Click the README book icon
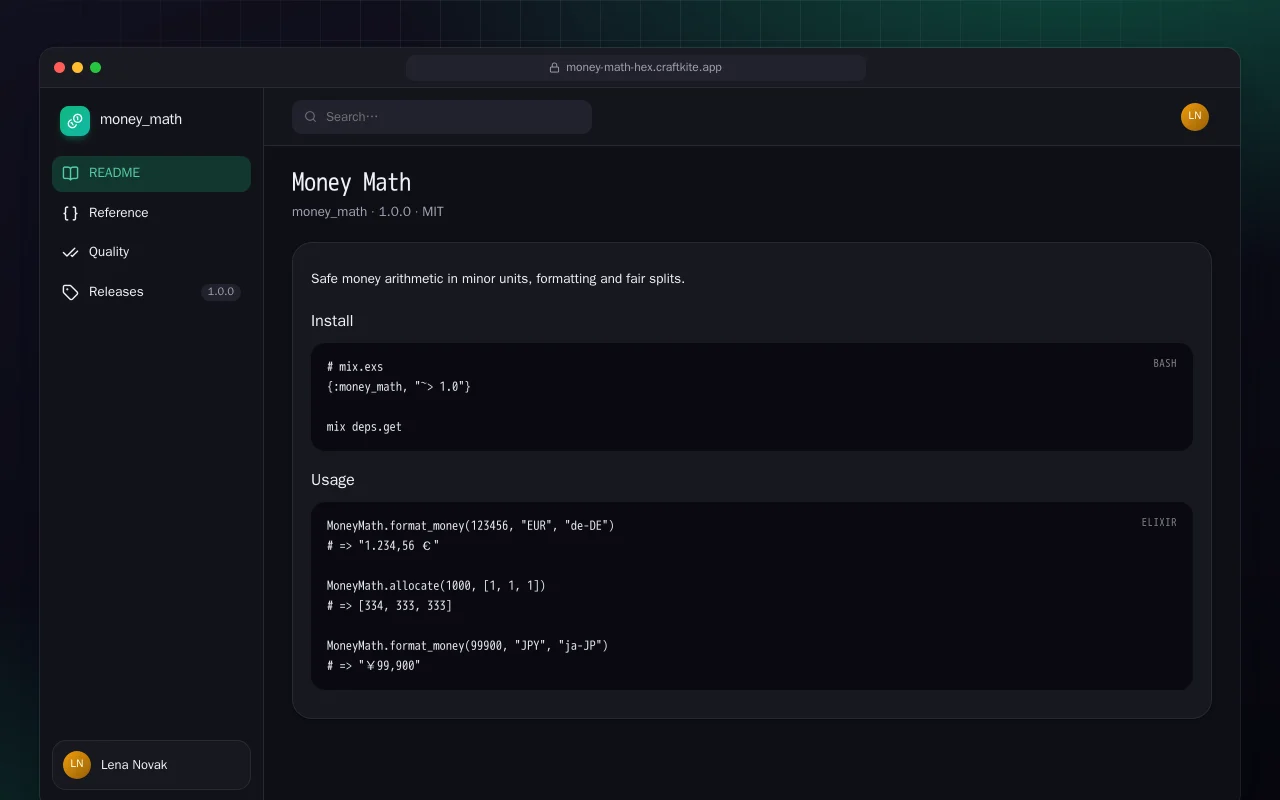The height and width of the screenshot is (800, 1280). (70, 173)
